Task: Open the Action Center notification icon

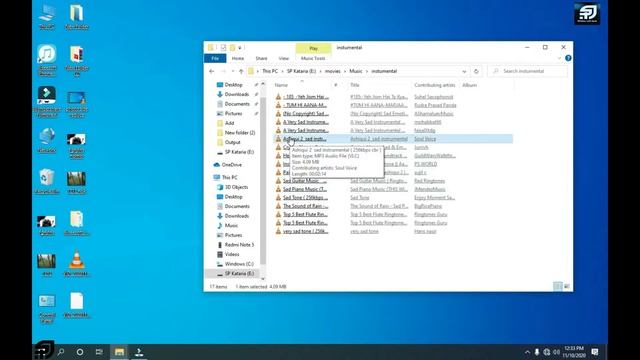Action: point(595,352)
